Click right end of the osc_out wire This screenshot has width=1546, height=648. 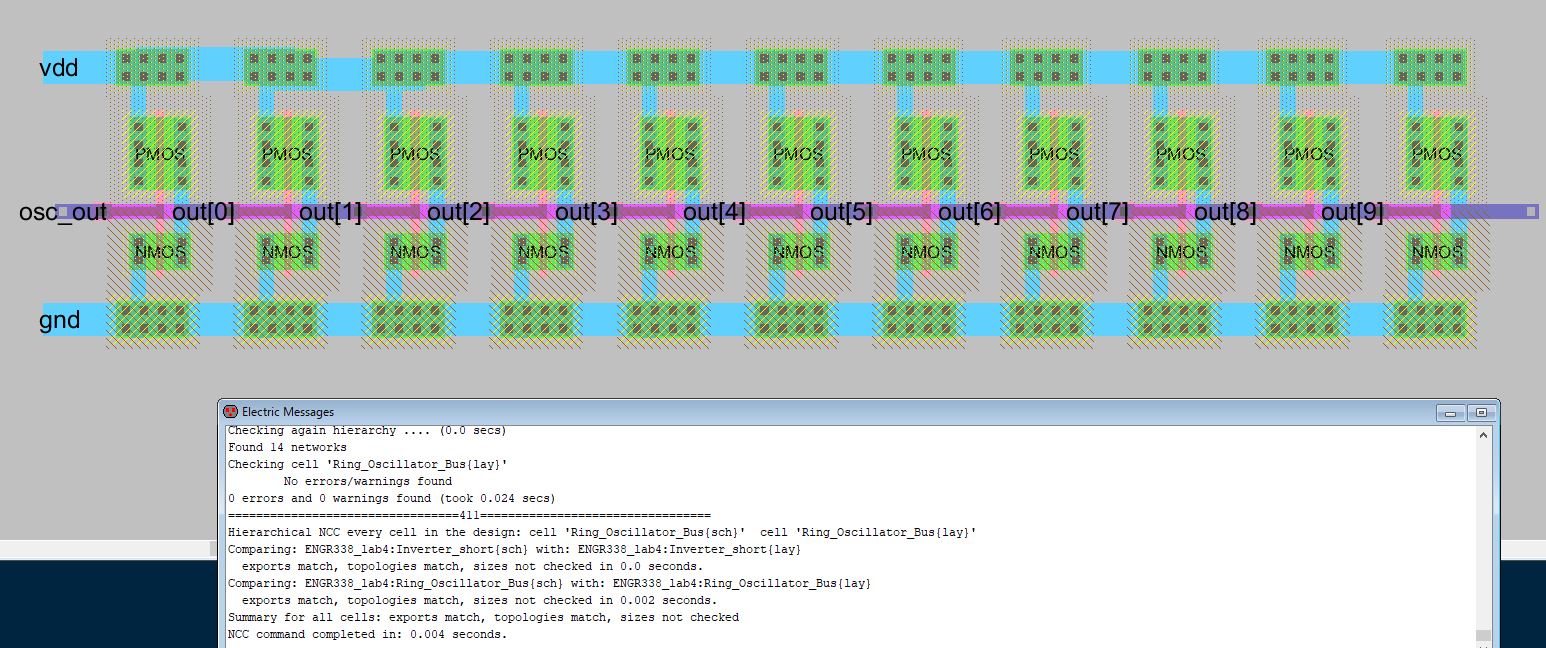click(1530, 211)
